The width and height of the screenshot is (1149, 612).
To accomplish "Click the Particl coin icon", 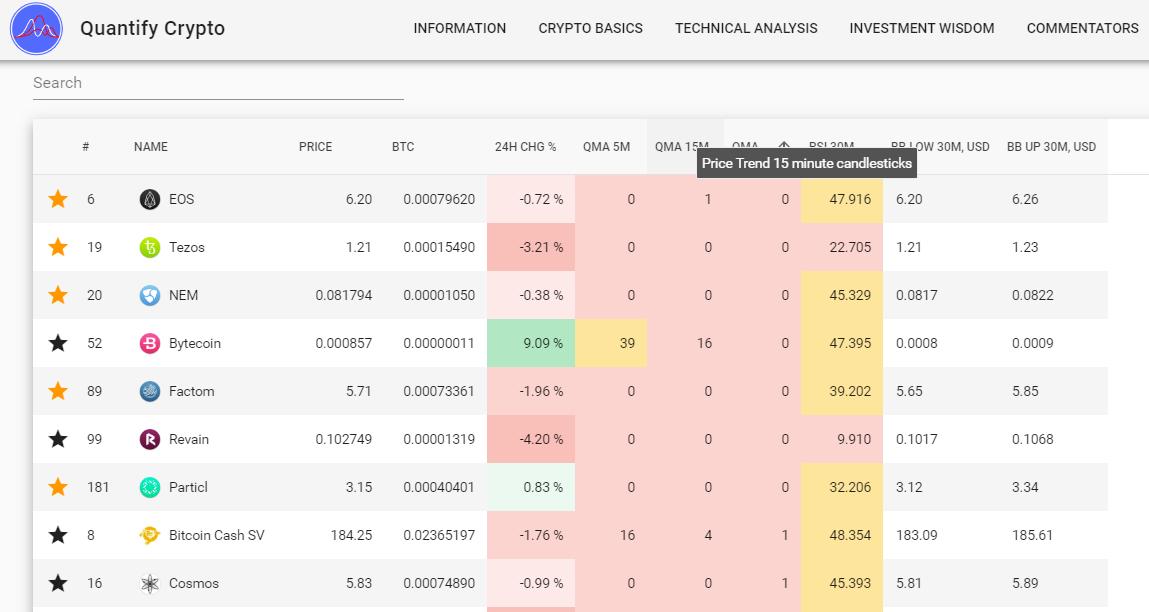I will pyautogui.click(x=149, y=487).
